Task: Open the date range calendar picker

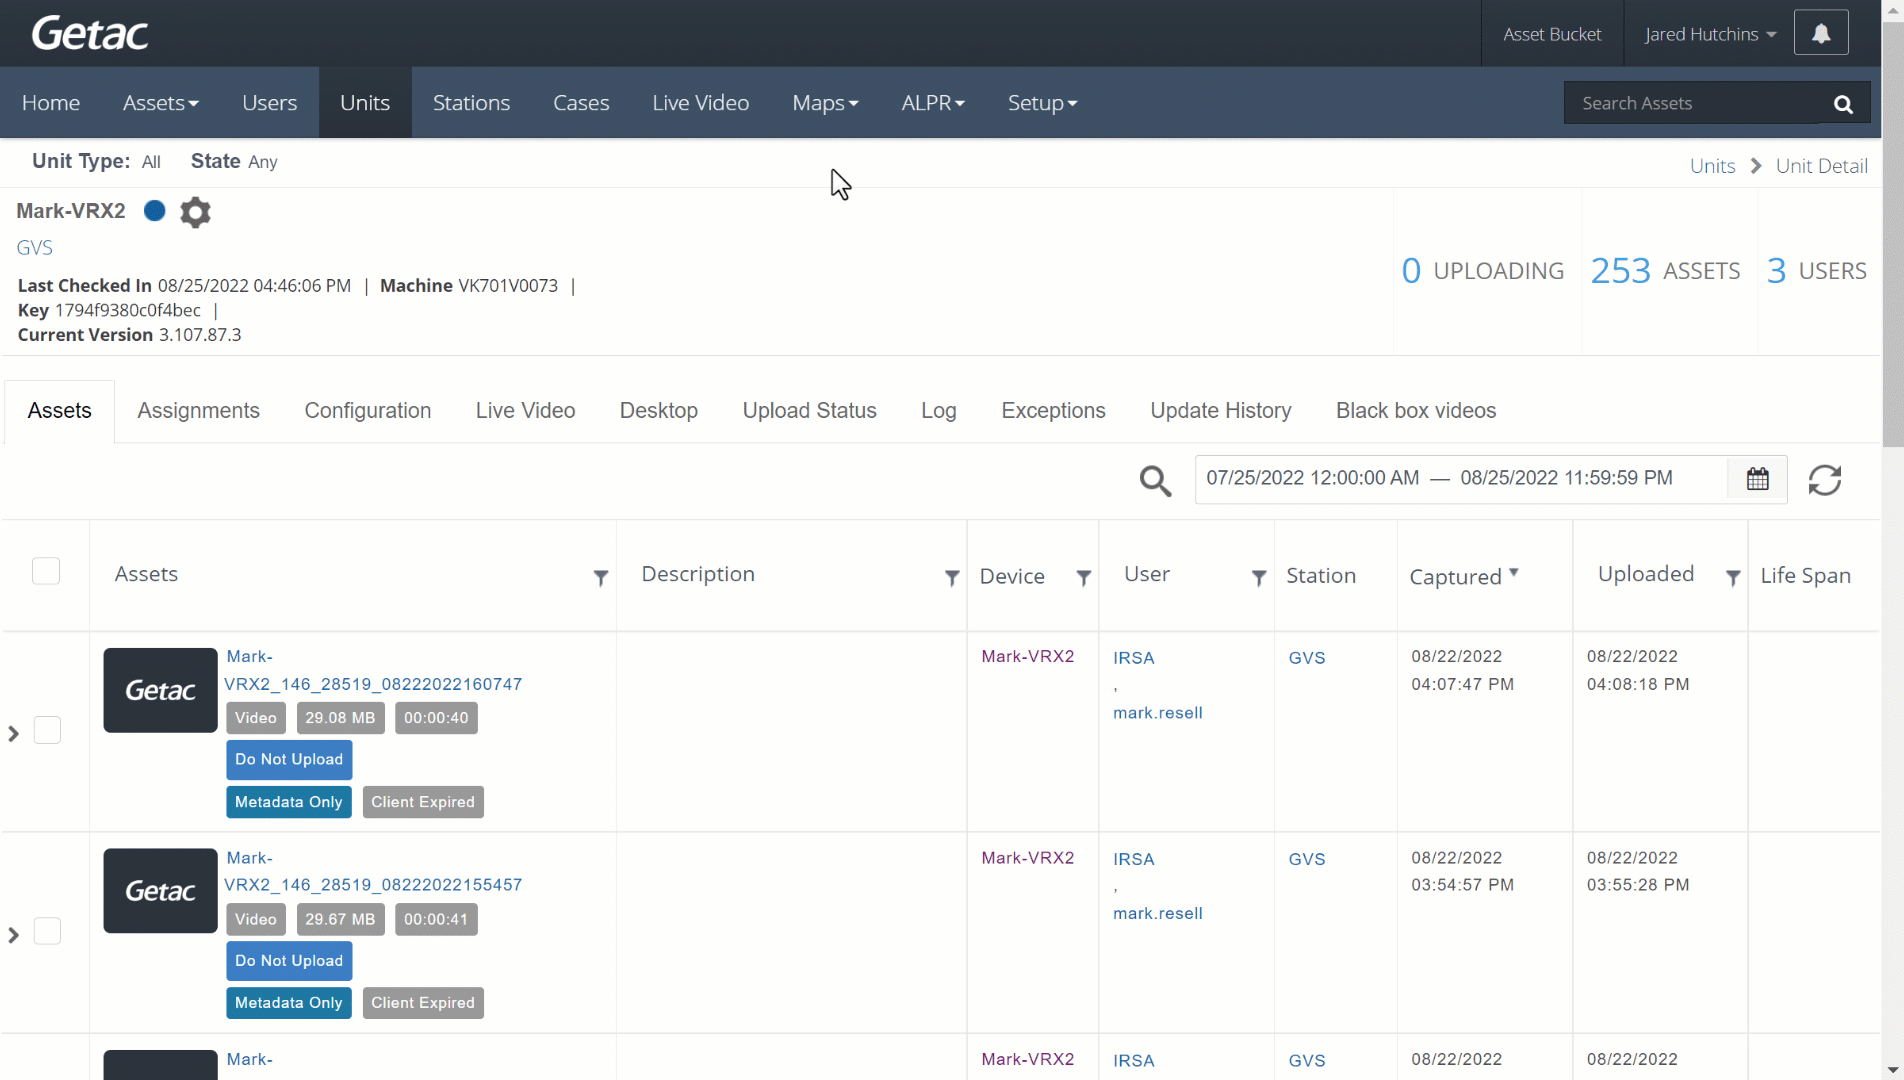Action: click(x=1757, y=479)
